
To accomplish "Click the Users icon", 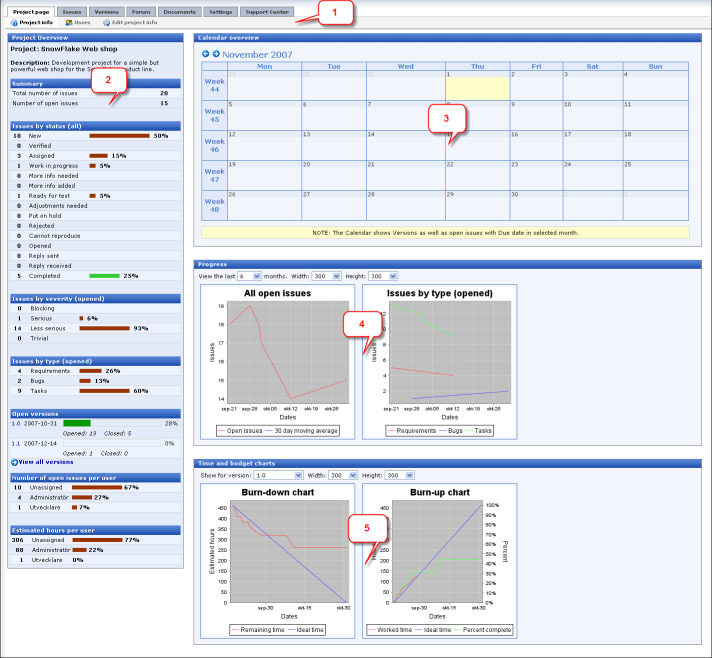I will pyautogui.click(x=69, y=22).
